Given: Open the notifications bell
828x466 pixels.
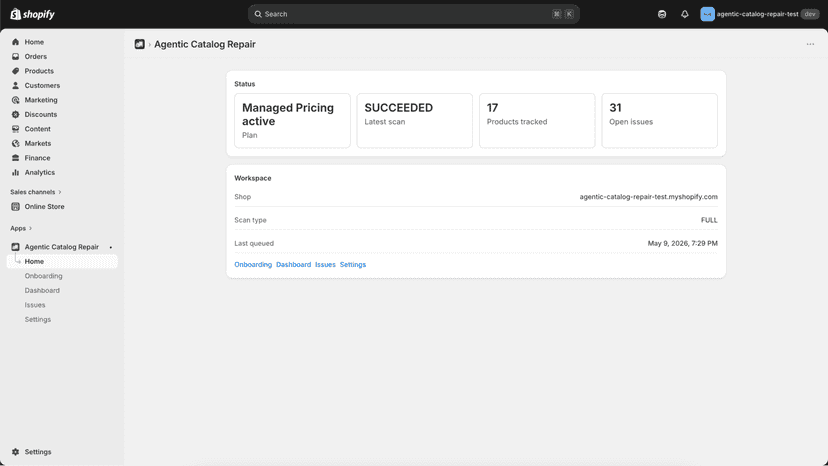Looking at the screenshot, I should 684,14.
